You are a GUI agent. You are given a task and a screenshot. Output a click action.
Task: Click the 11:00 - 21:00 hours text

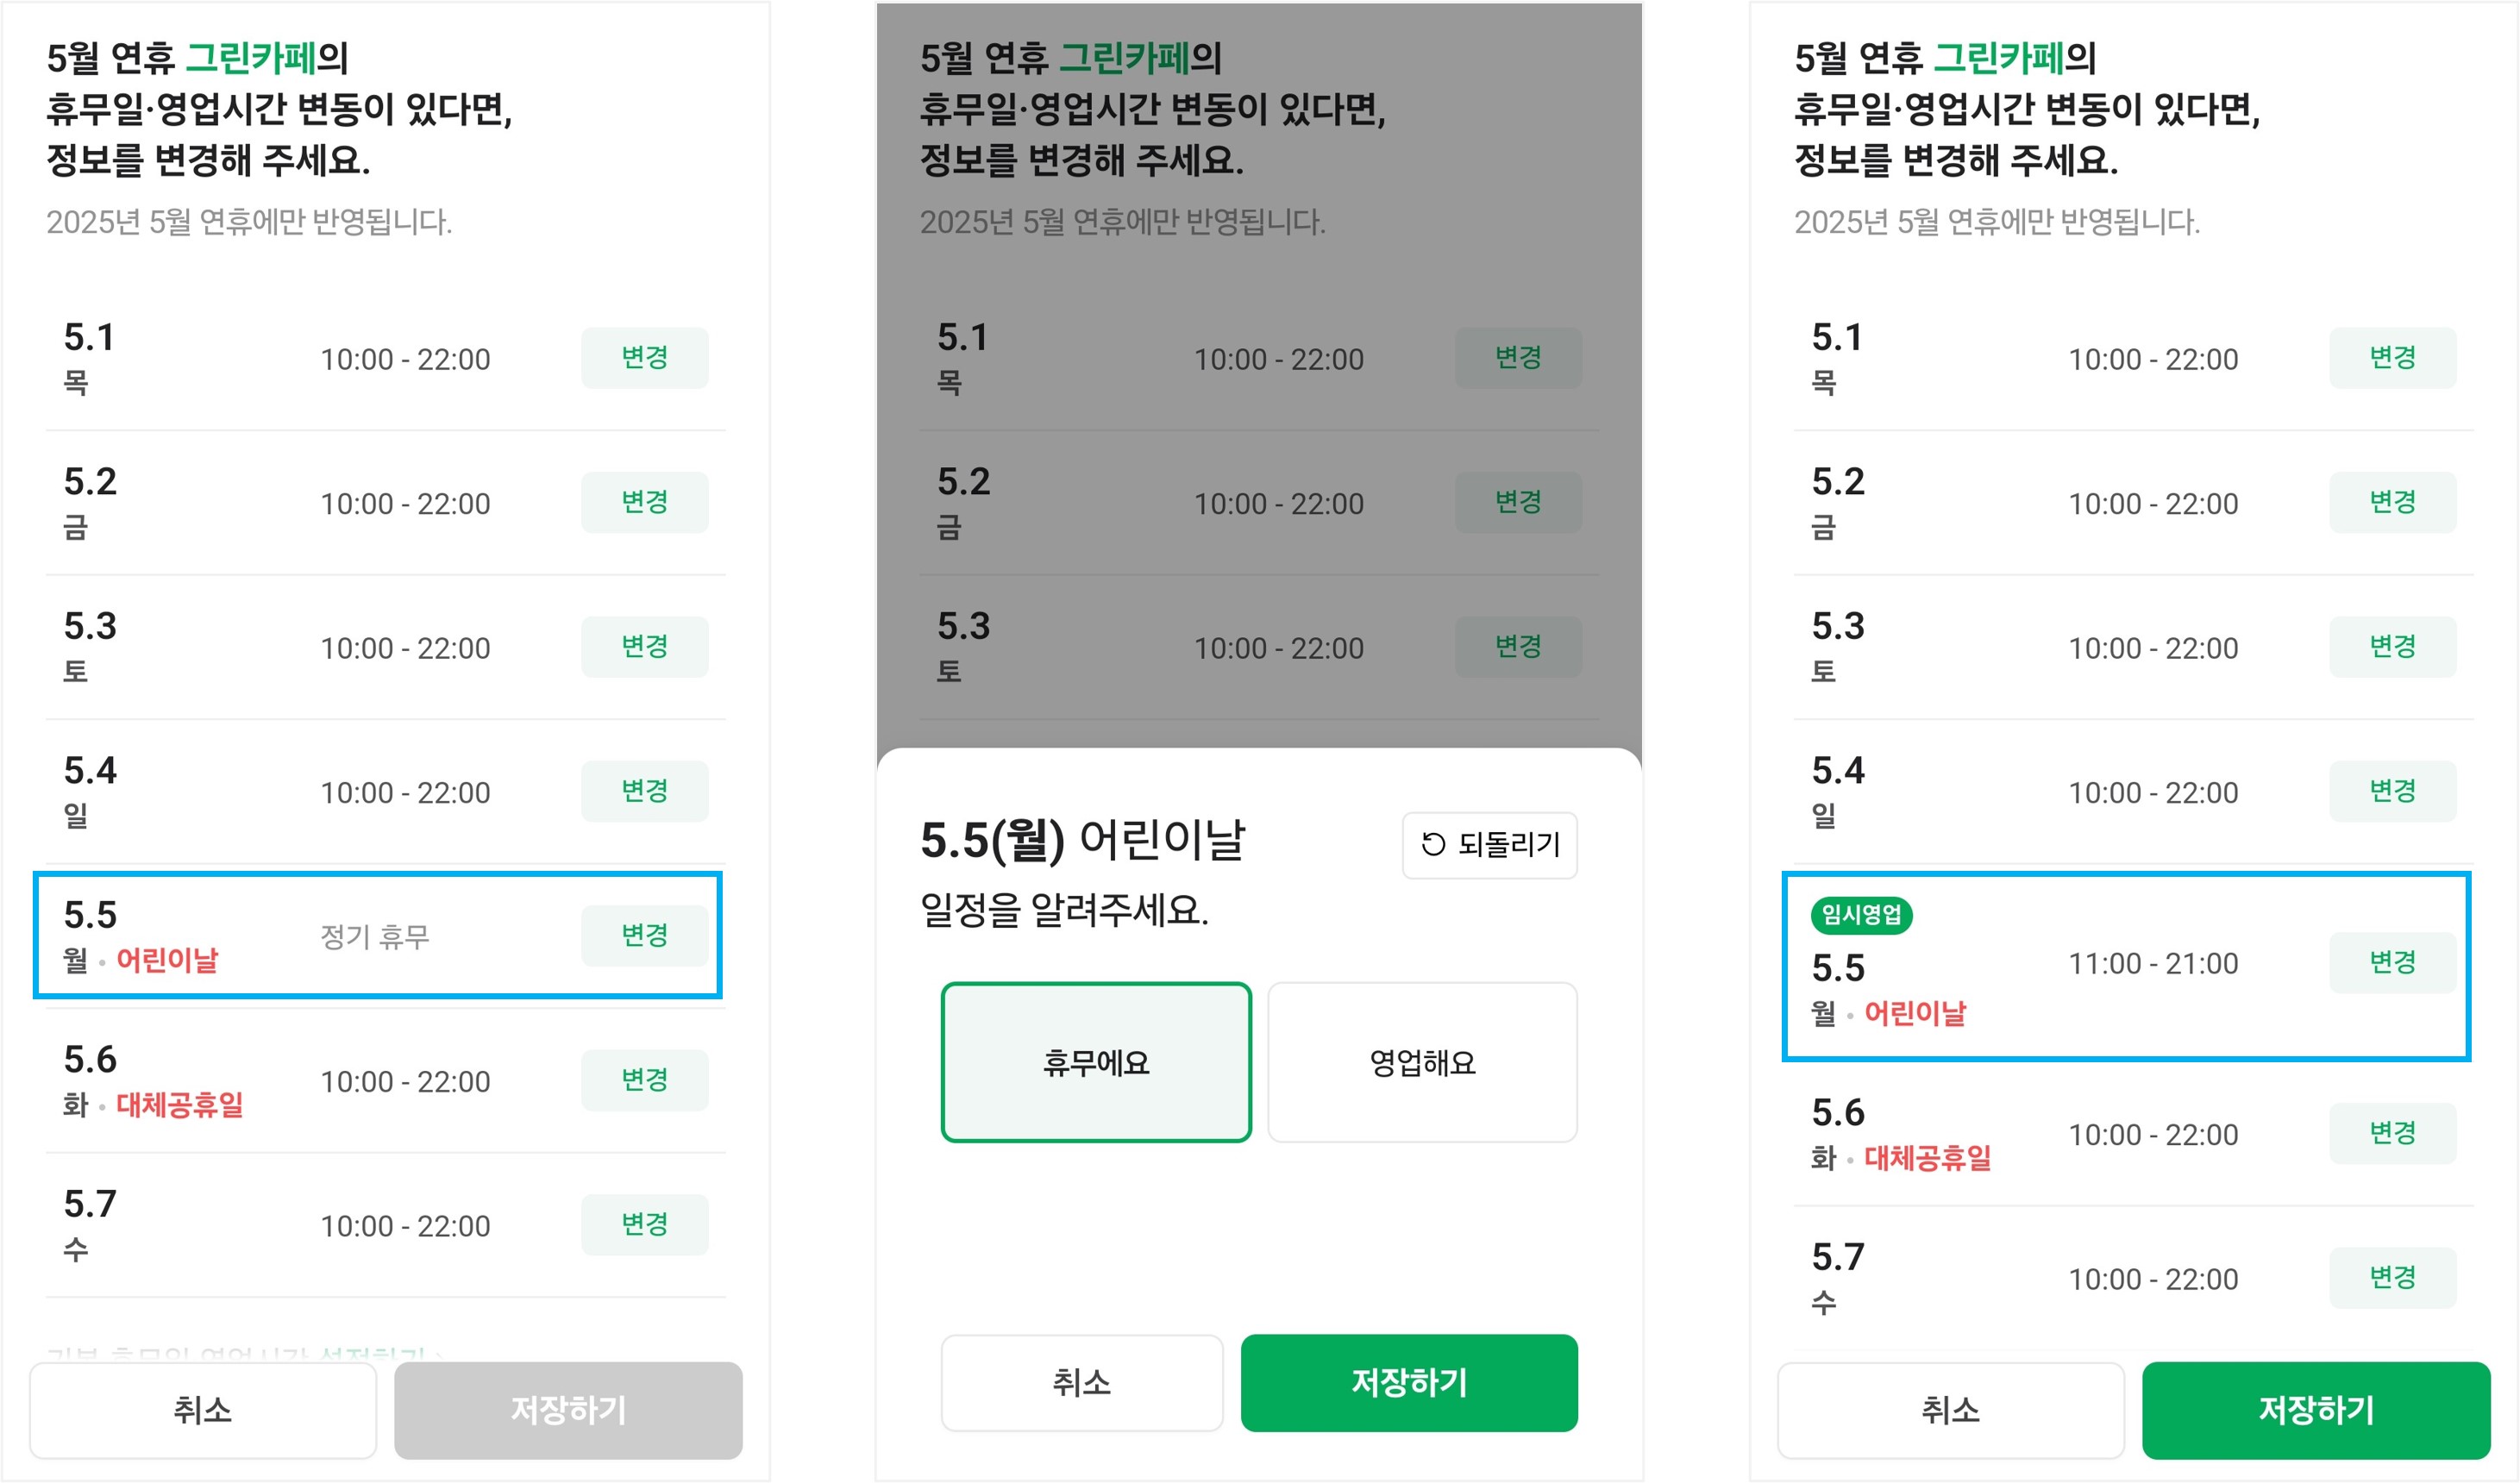coord(2153,964)
